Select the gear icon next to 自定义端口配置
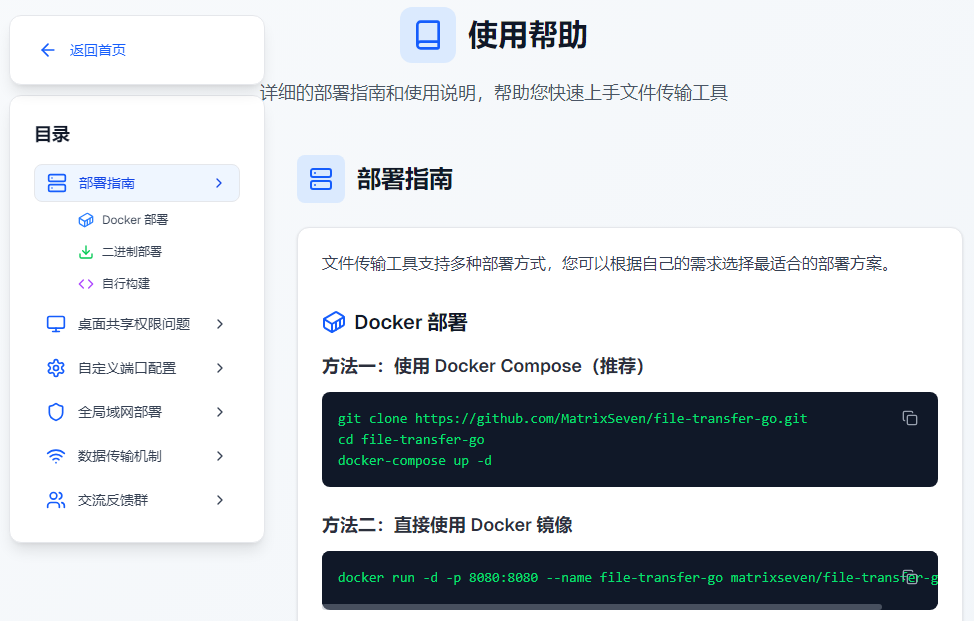Image resolution: width=974 pixels, height=621 pixels. [x=56, y=367]
